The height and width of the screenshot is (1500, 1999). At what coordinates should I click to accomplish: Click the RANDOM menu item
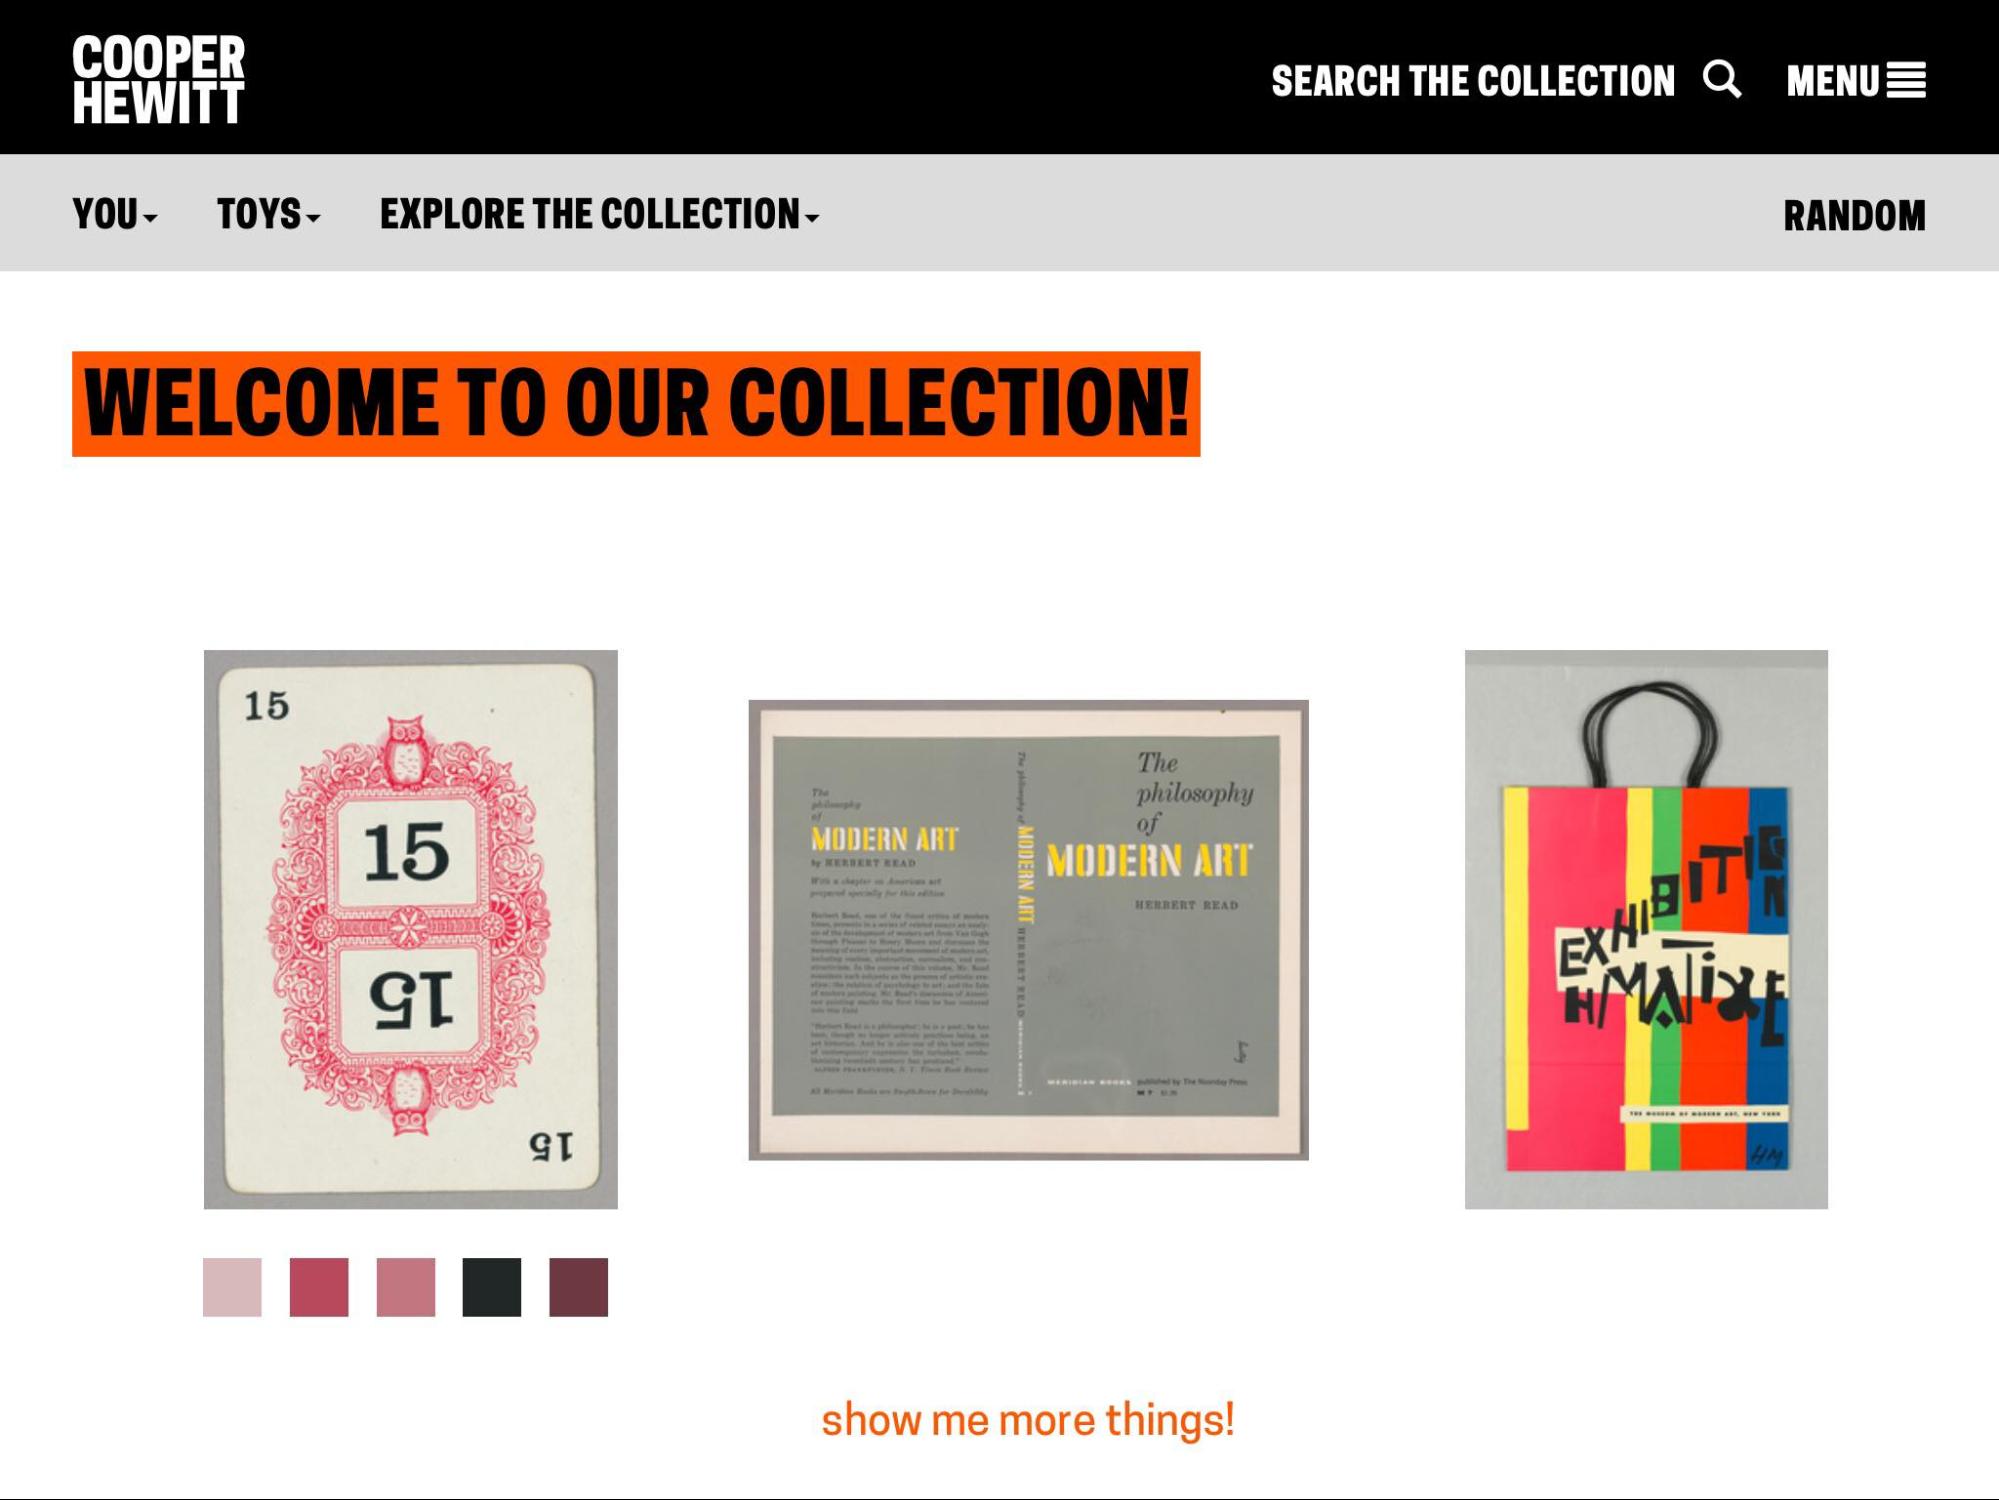click(1854, 216)
